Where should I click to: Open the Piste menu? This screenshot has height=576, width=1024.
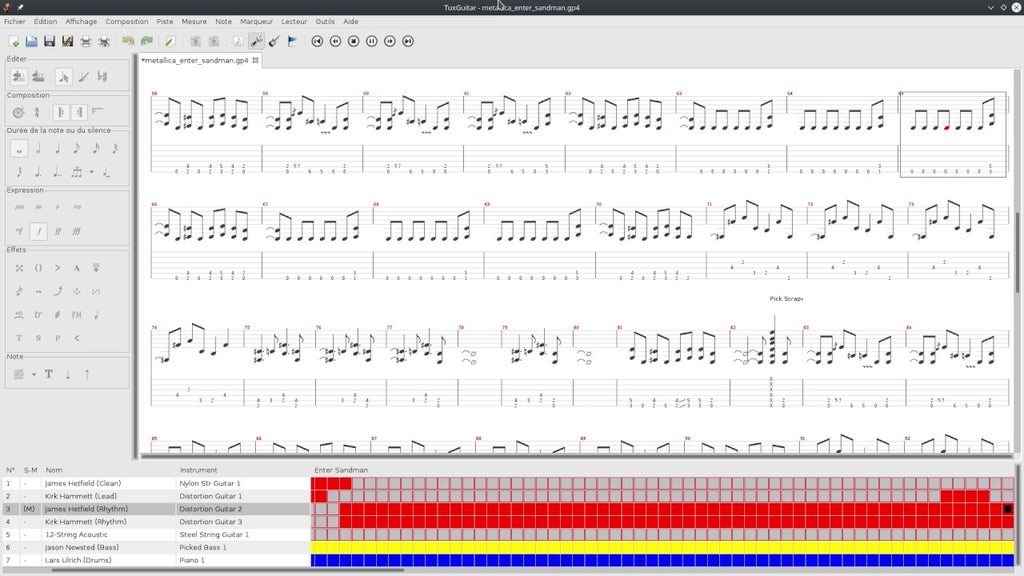[165, 22]
